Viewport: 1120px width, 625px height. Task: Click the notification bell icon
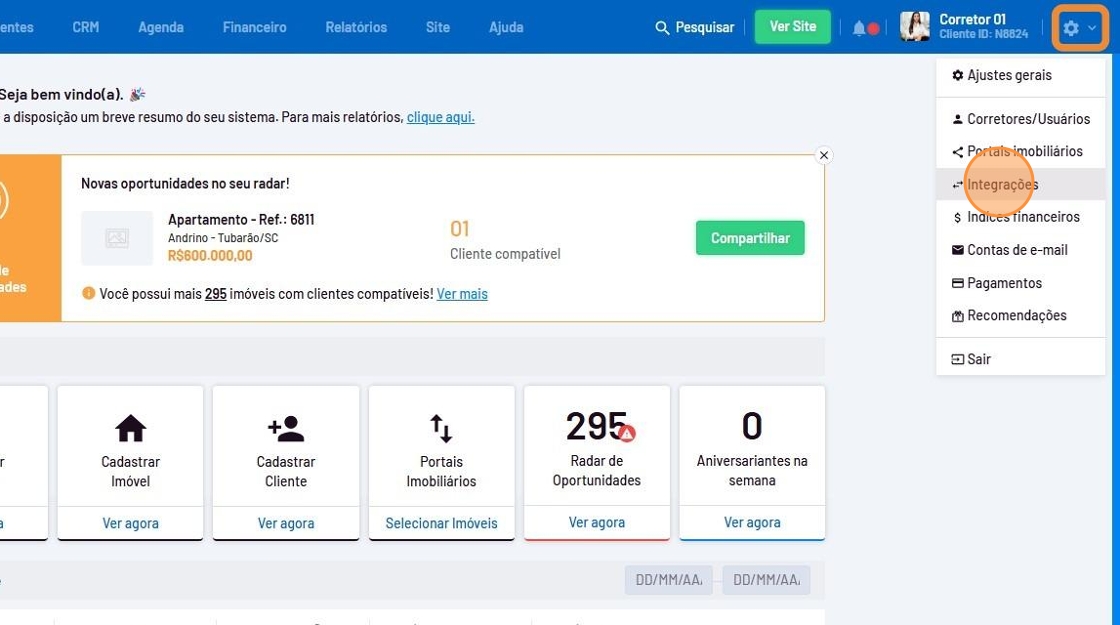click(x=859, y=28)
